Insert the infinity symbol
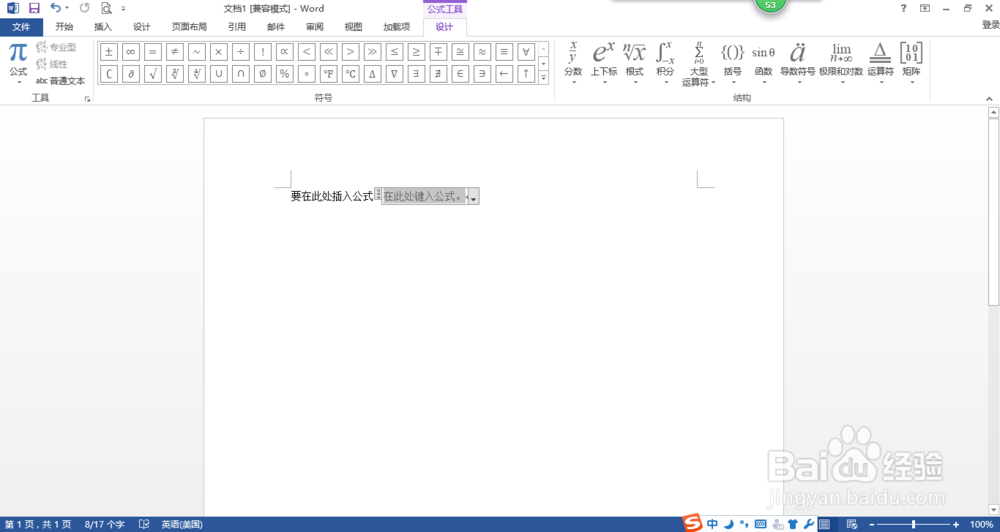The image size is (1000, 532). click(131, 52)
